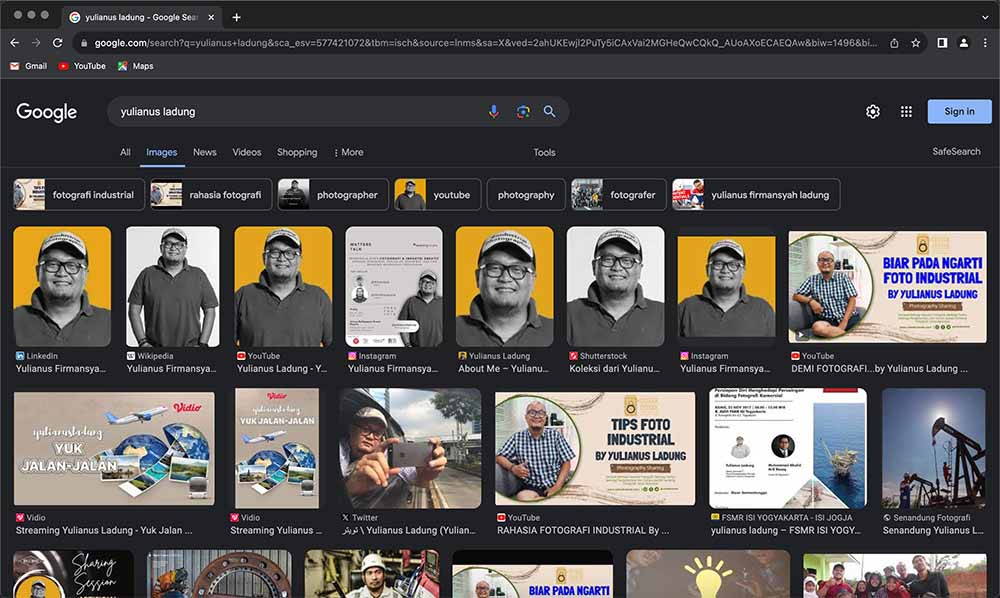Reload the page

tap(58, 43)
